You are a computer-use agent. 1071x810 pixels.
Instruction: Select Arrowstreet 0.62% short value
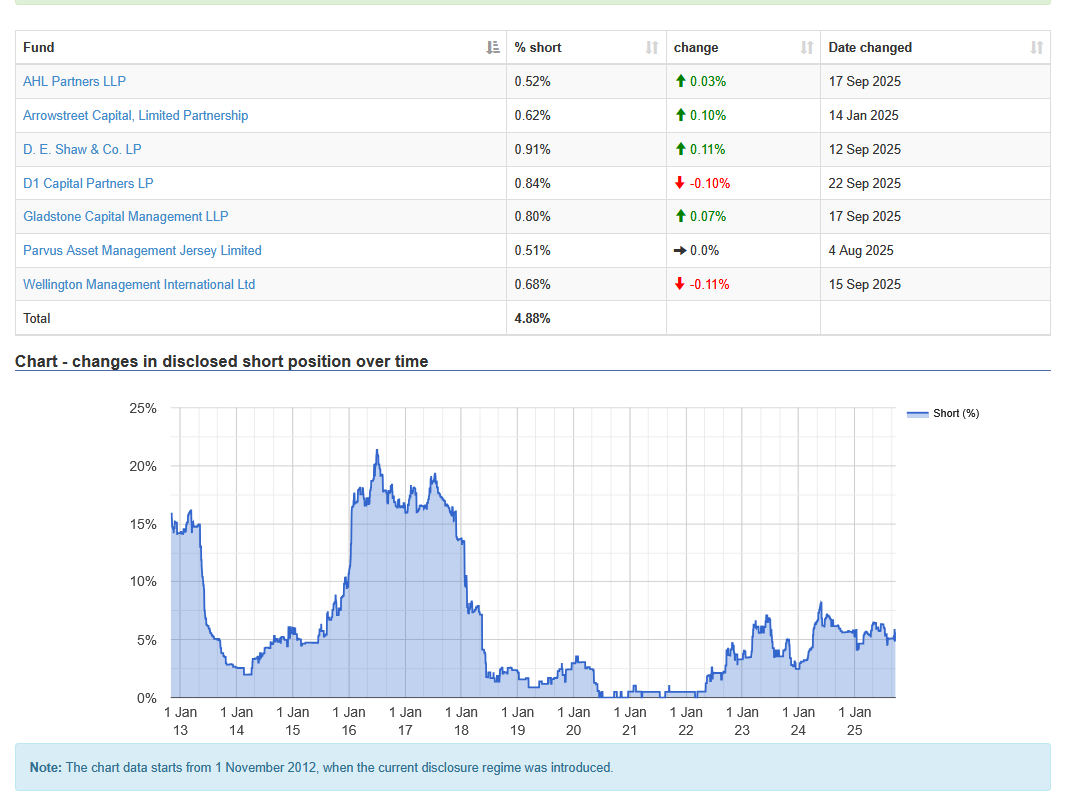coord(532,115)
